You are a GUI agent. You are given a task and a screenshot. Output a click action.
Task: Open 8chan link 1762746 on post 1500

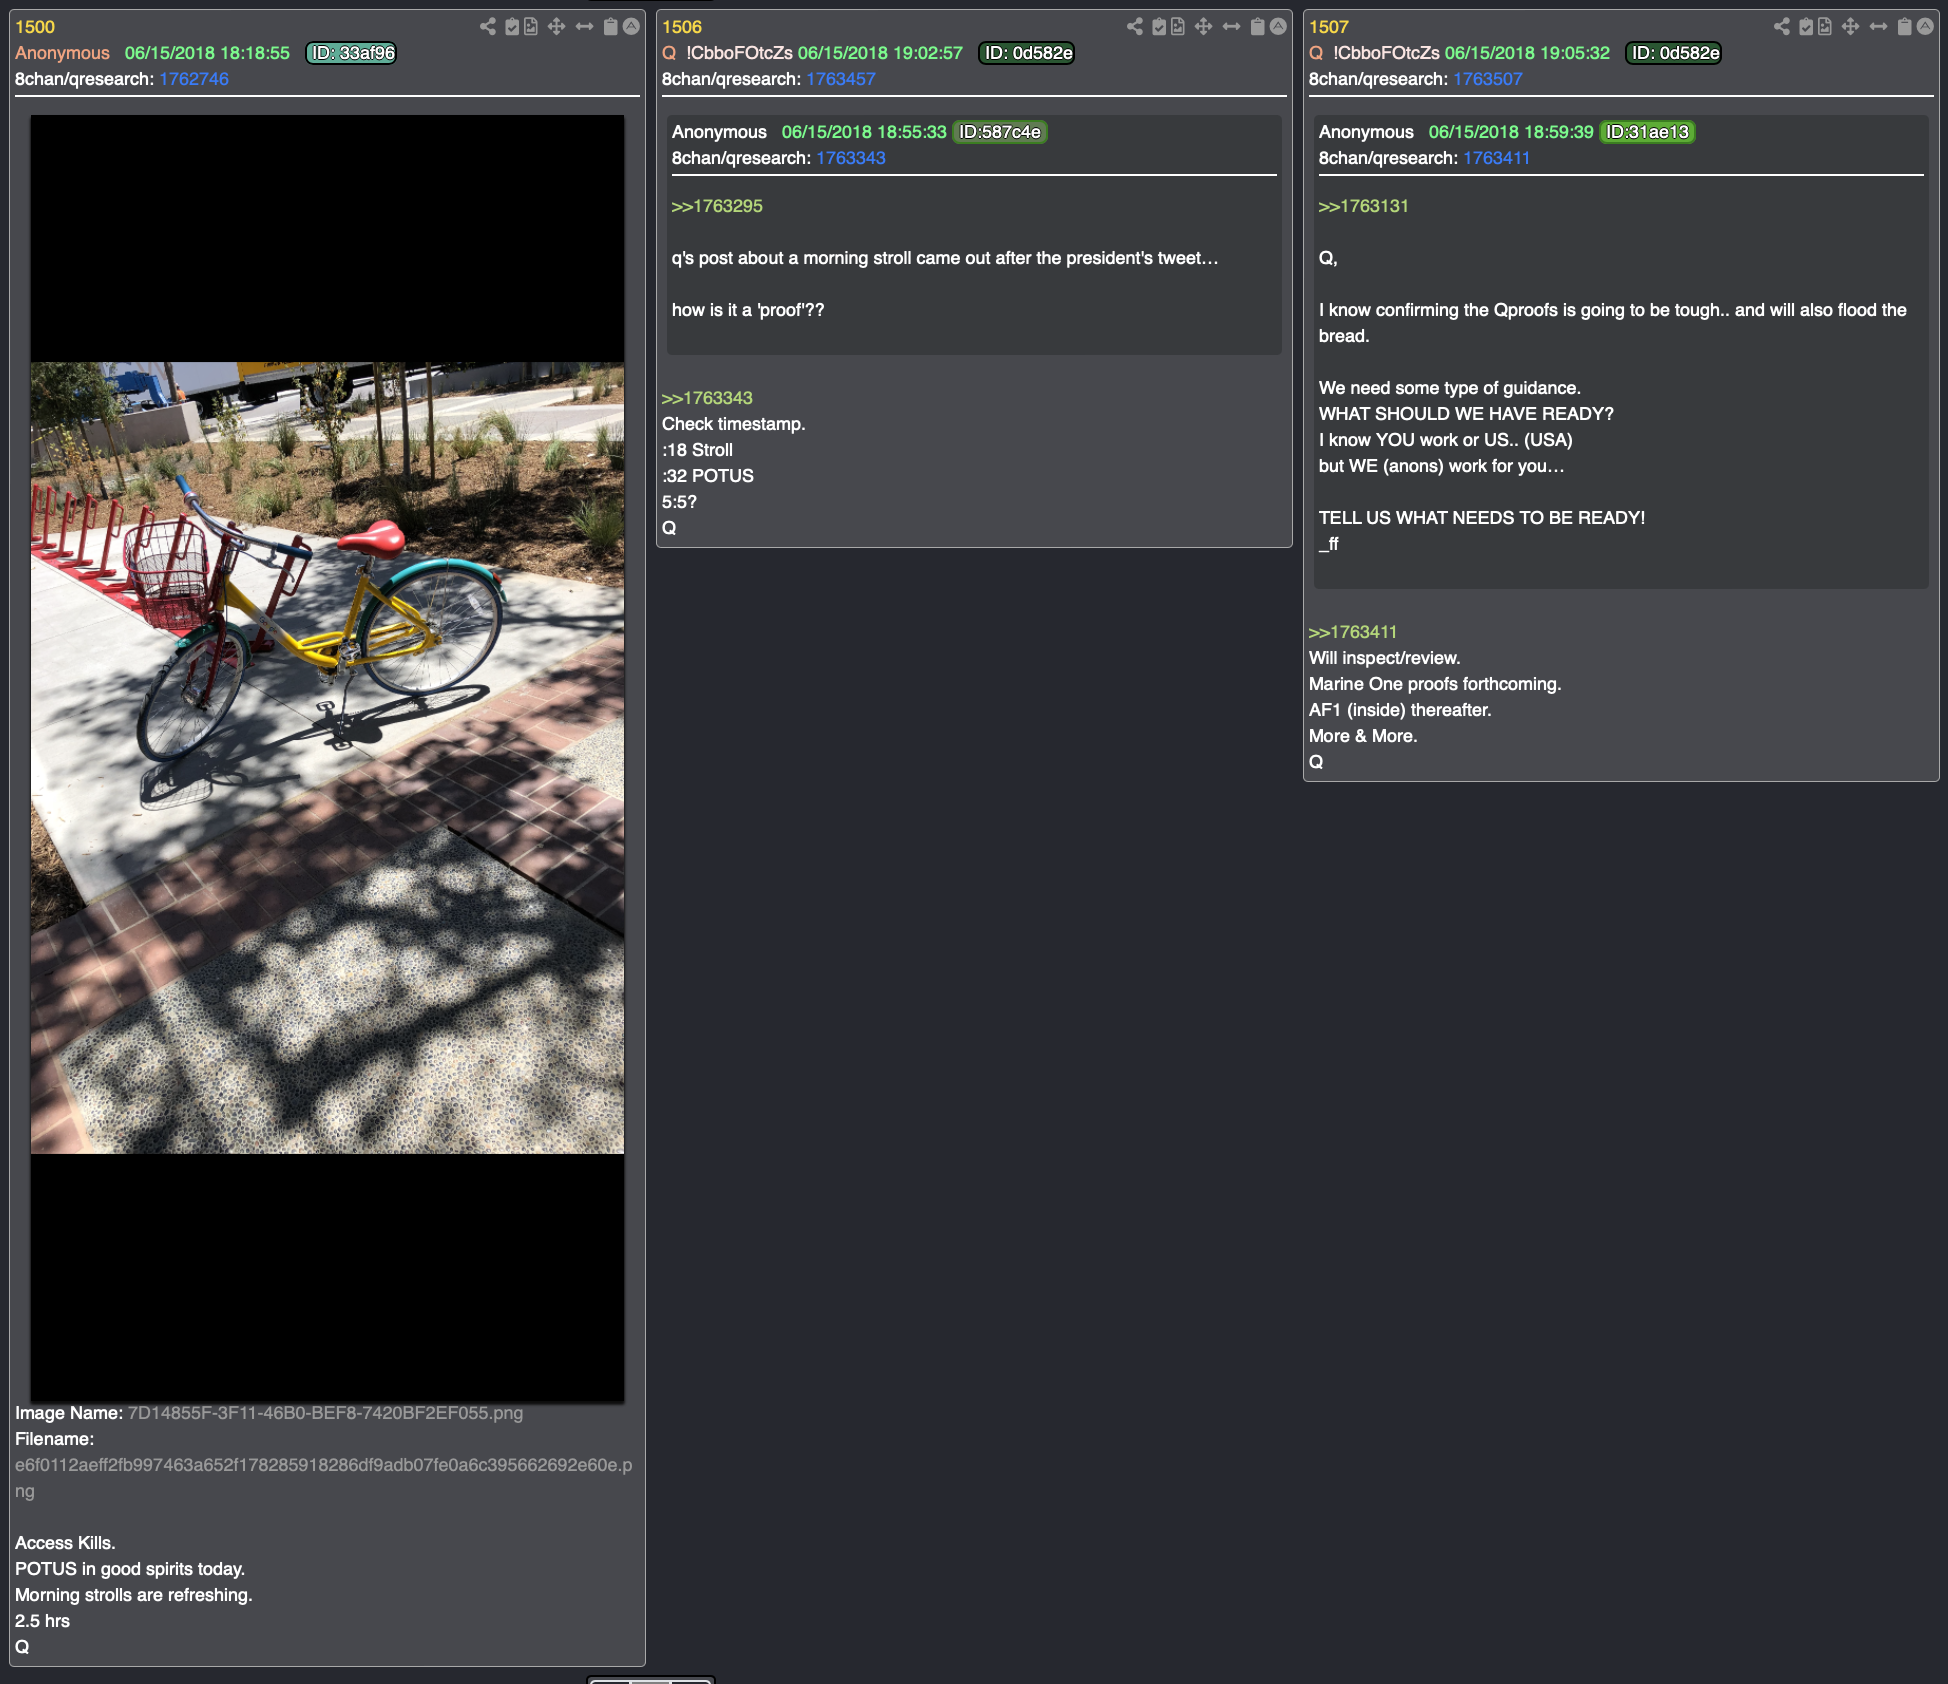pos(194,79)
